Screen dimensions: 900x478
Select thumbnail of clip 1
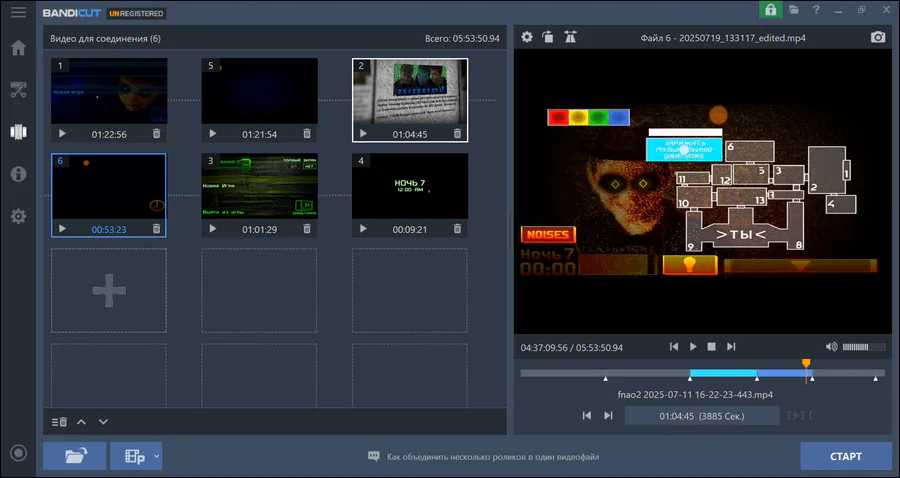click(109, 91)
